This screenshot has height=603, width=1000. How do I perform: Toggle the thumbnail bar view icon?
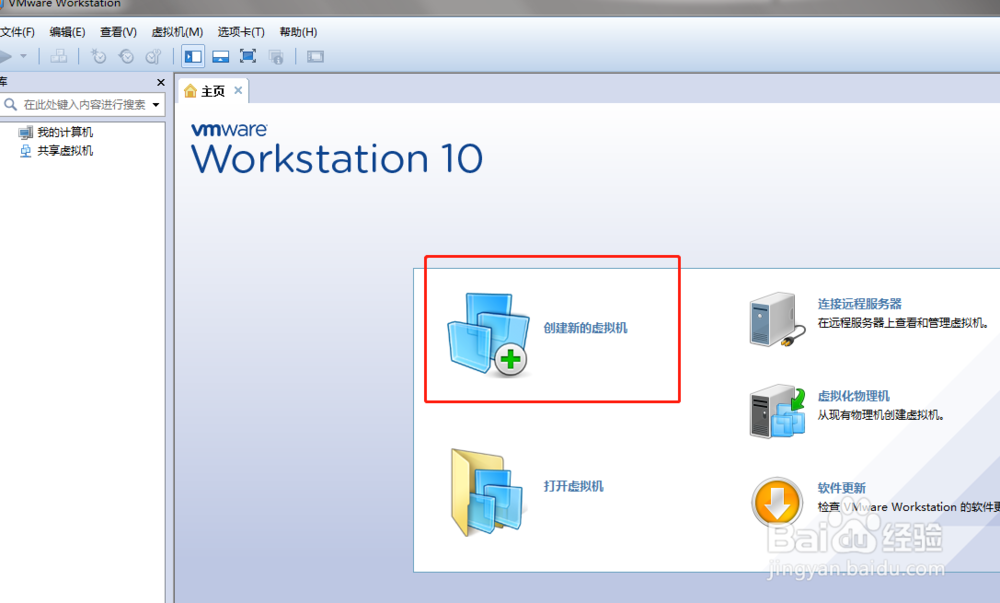(221, 57)
